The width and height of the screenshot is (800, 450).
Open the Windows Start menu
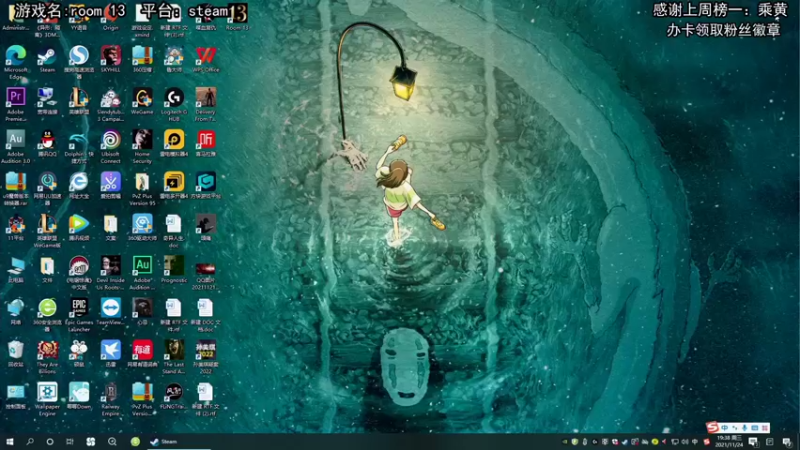[x=9, y=442]
